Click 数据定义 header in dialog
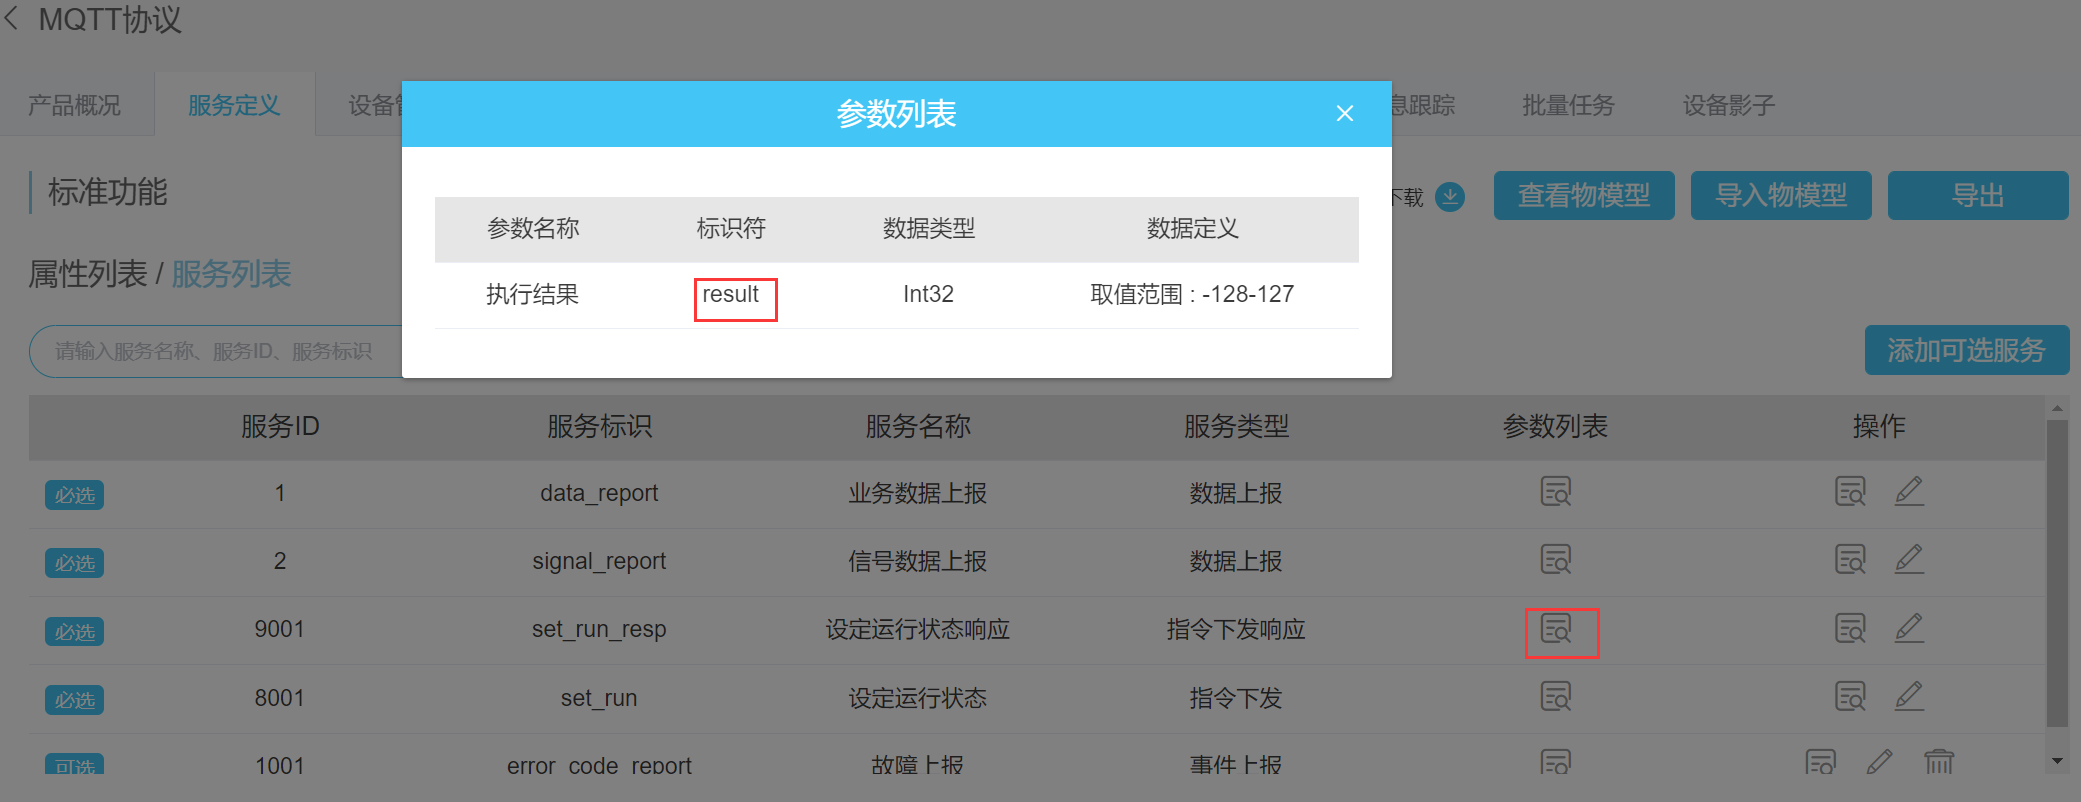This screenshot has height=802, width=2081. (x=1192, y=229)
